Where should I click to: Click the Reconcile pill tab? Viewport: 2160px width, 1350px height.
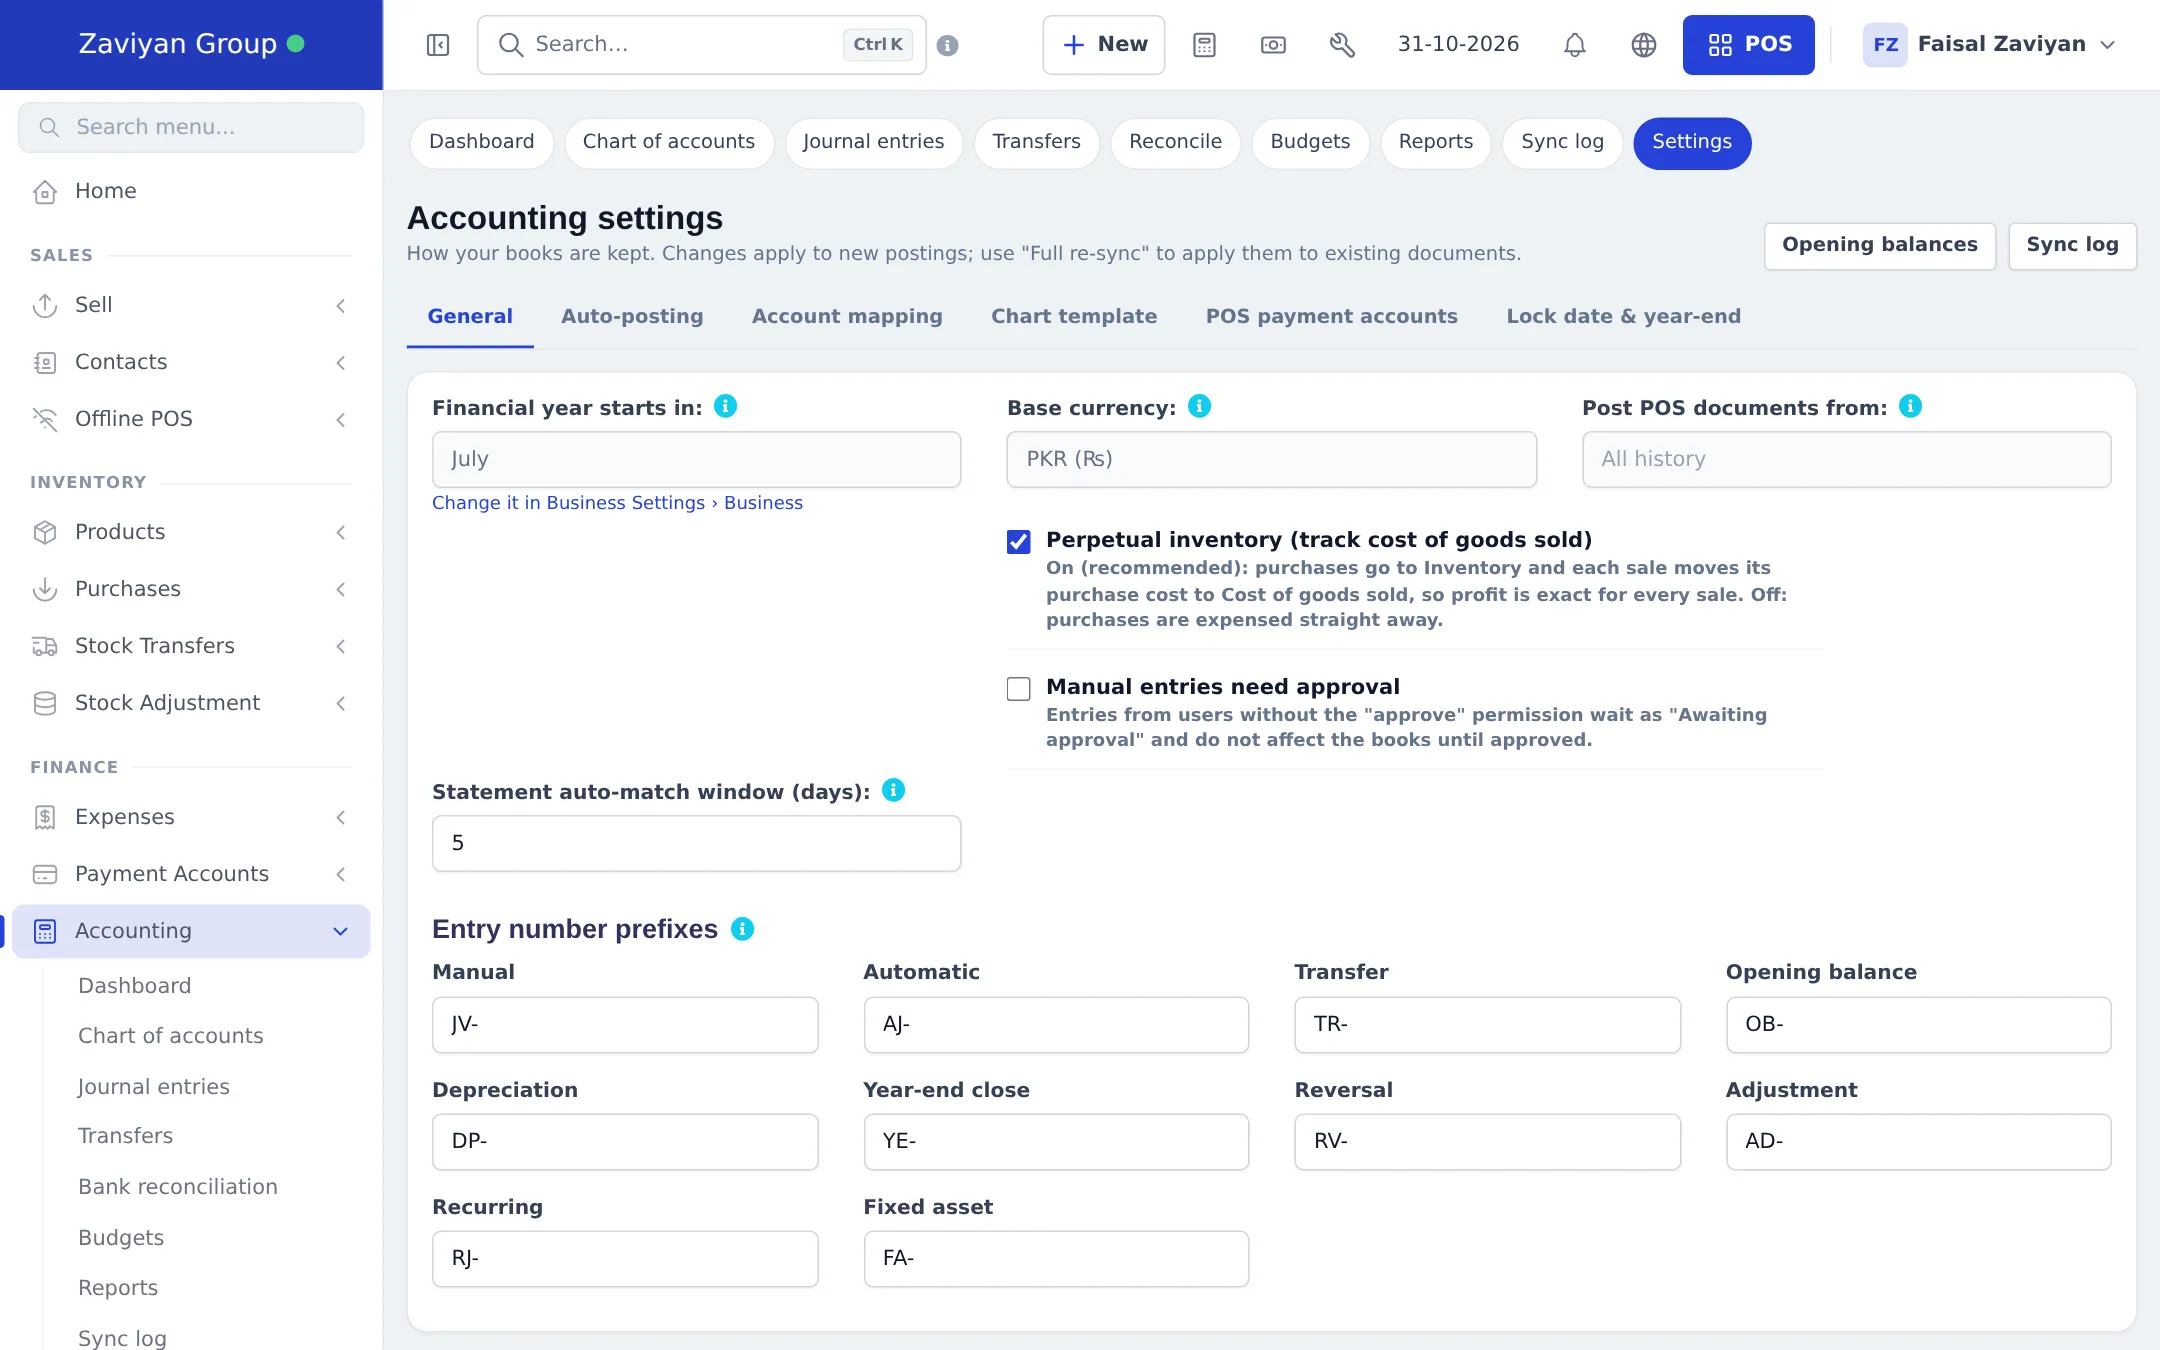pyautogui.click(x=1175, y=142)
